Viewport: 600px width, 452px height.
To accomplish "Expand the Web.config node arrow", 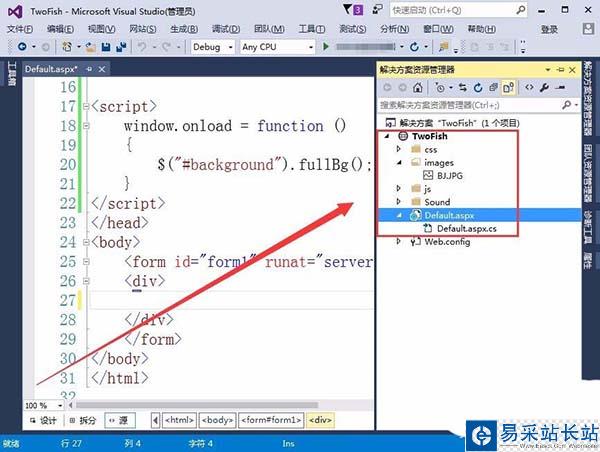I will point(398,241).
